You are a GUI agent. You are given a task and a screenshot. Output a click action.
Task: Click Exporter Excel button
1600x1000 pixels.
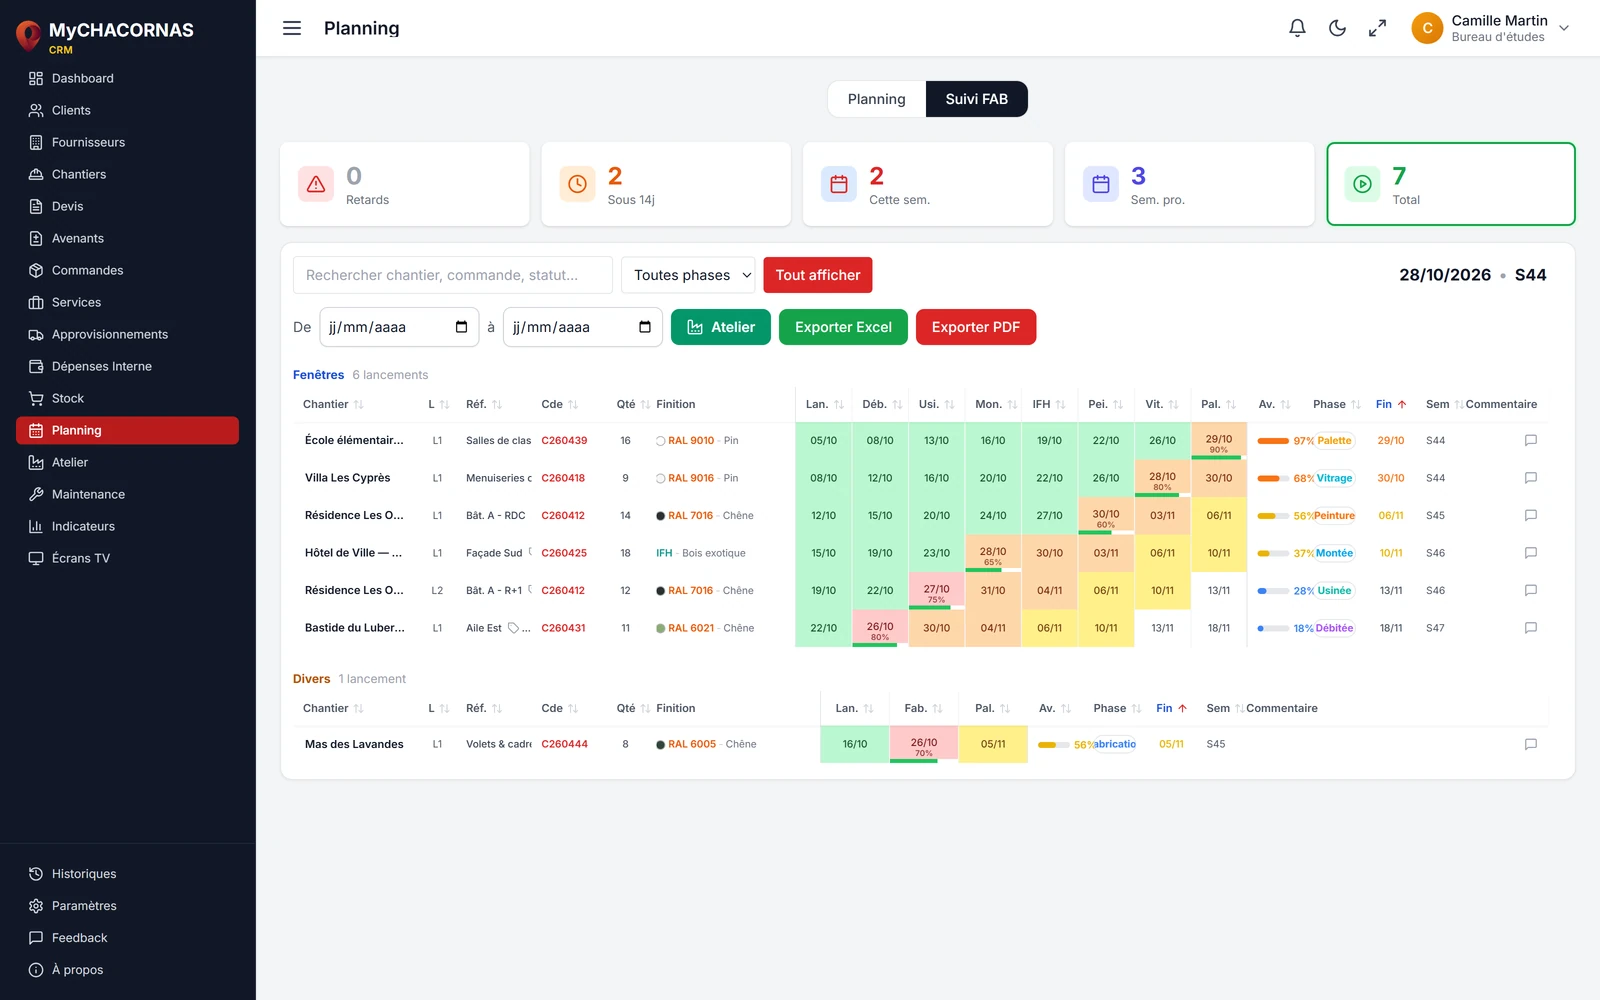click(x=843, y=327)
